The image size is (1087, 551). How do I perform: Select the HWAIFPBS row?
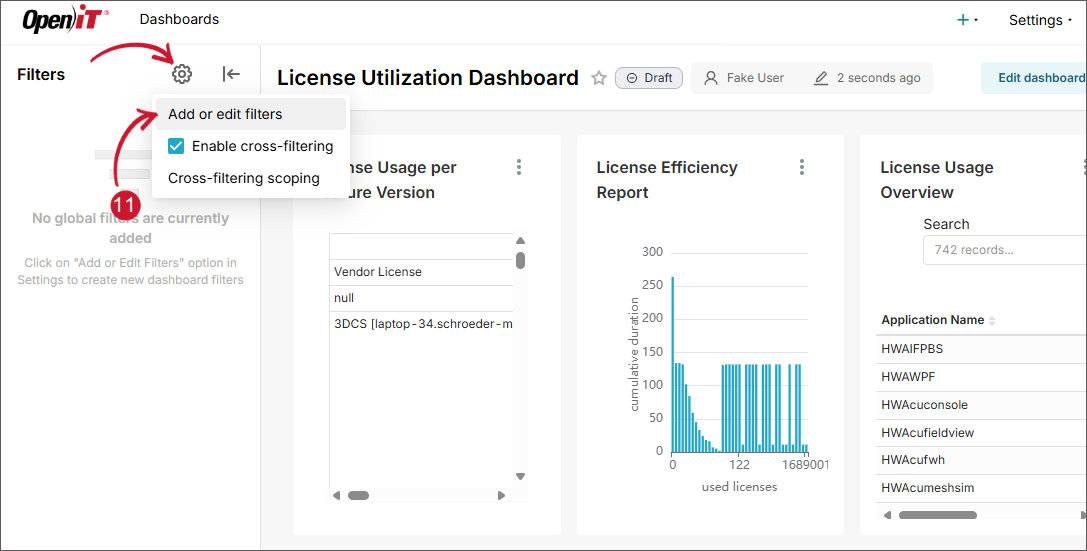click(x=981, y=349)
